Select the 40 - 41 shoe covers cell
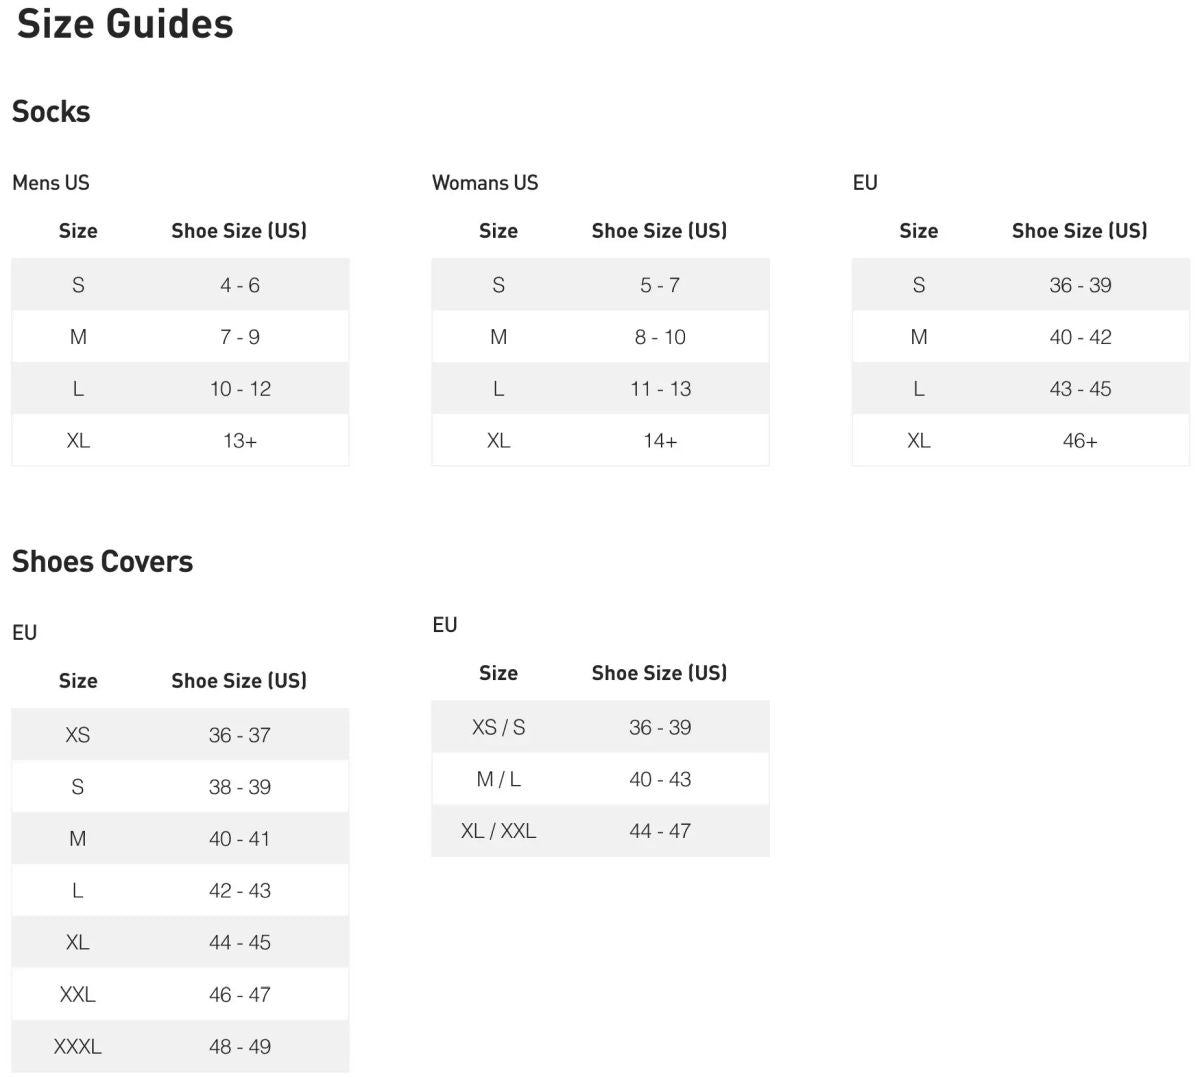 [x=240, y=839]
